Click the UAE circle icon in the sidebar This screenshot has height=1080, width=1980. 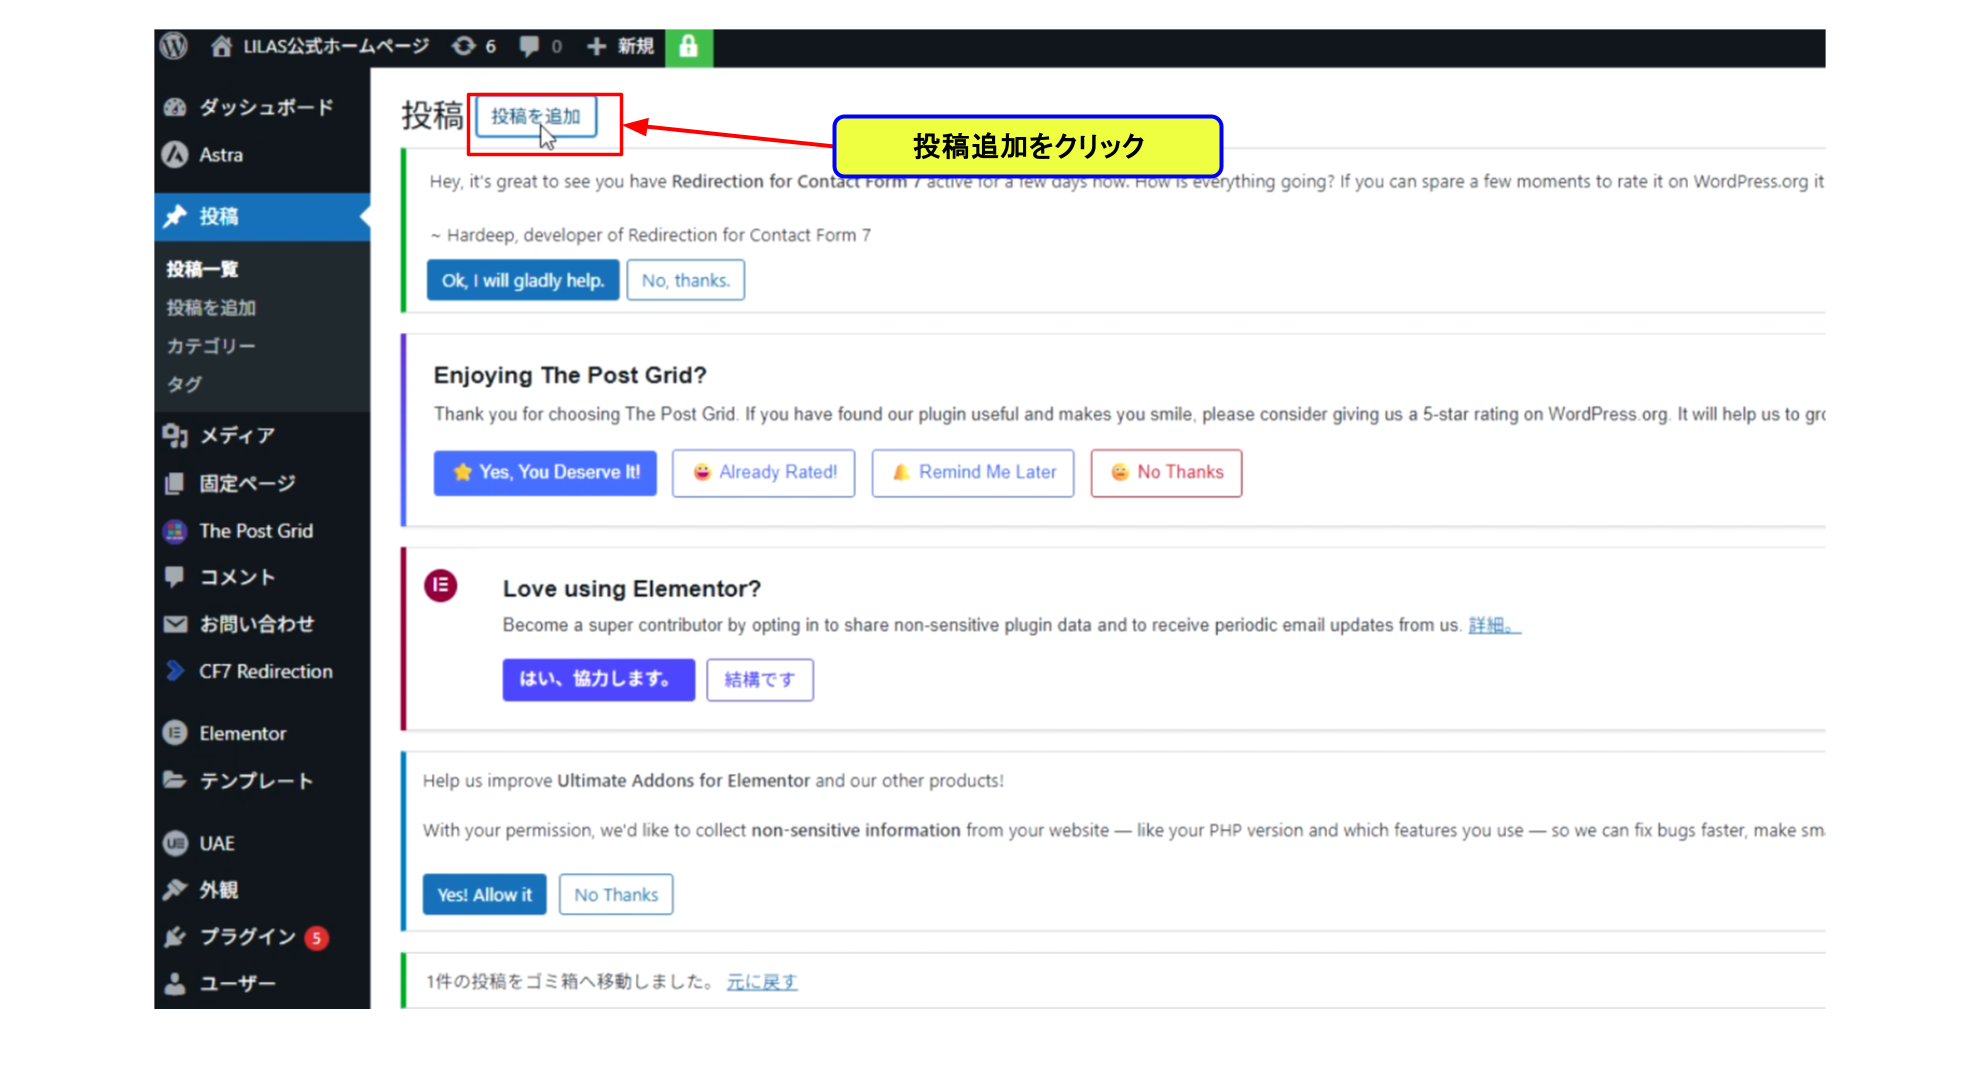[x=175, y=843]
